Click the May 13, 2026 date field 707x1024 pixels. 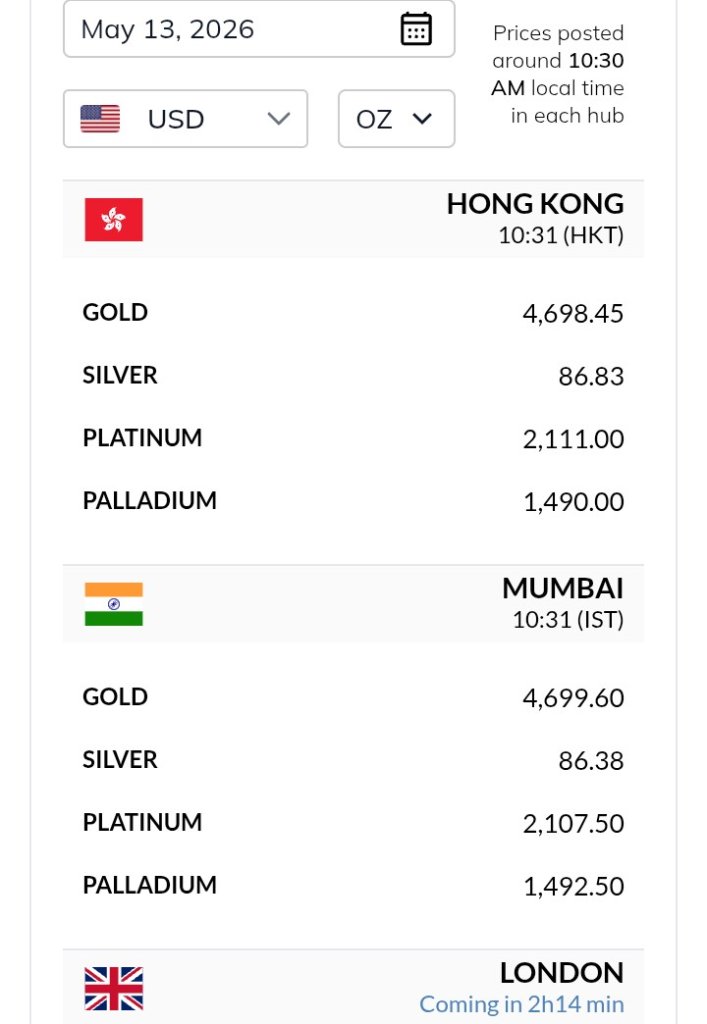pos(259,29)
